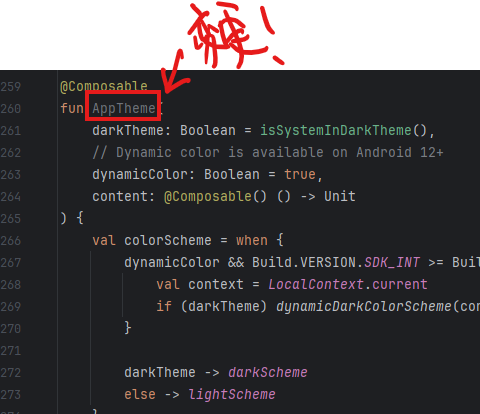Click the Unit return type
Screen dimensions: 480x414
click(340, 196)
